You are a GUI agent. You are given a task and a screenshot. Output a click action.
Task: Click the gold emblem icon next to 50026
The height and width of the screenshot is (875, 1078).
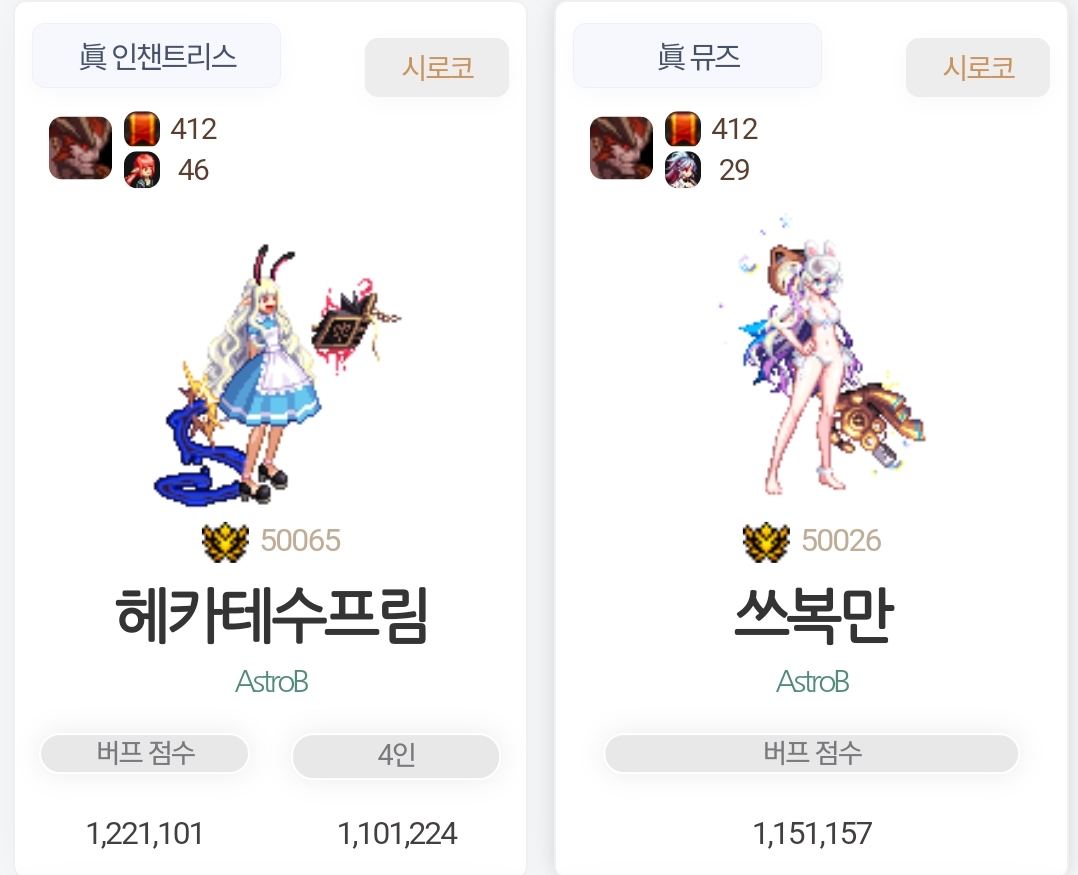click(766, 542)
